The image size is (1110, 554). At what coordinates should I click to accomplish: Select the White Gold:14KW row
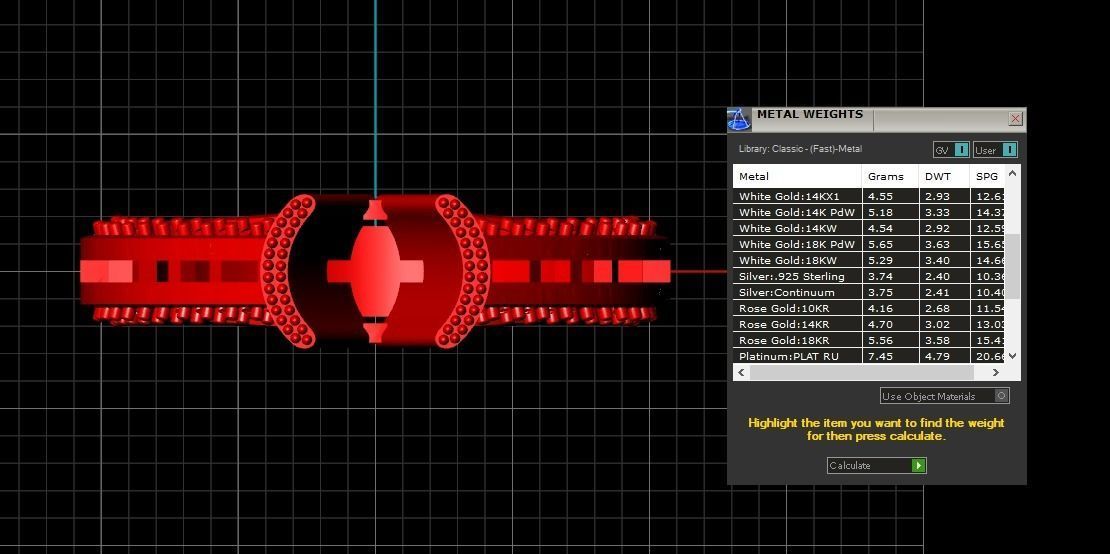(x=869, y=228)
